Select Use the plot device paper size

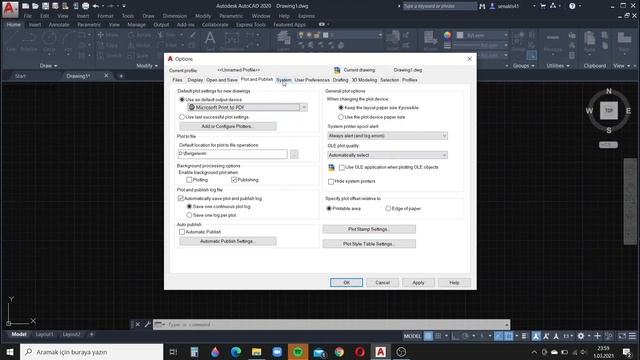coord(341,117)
